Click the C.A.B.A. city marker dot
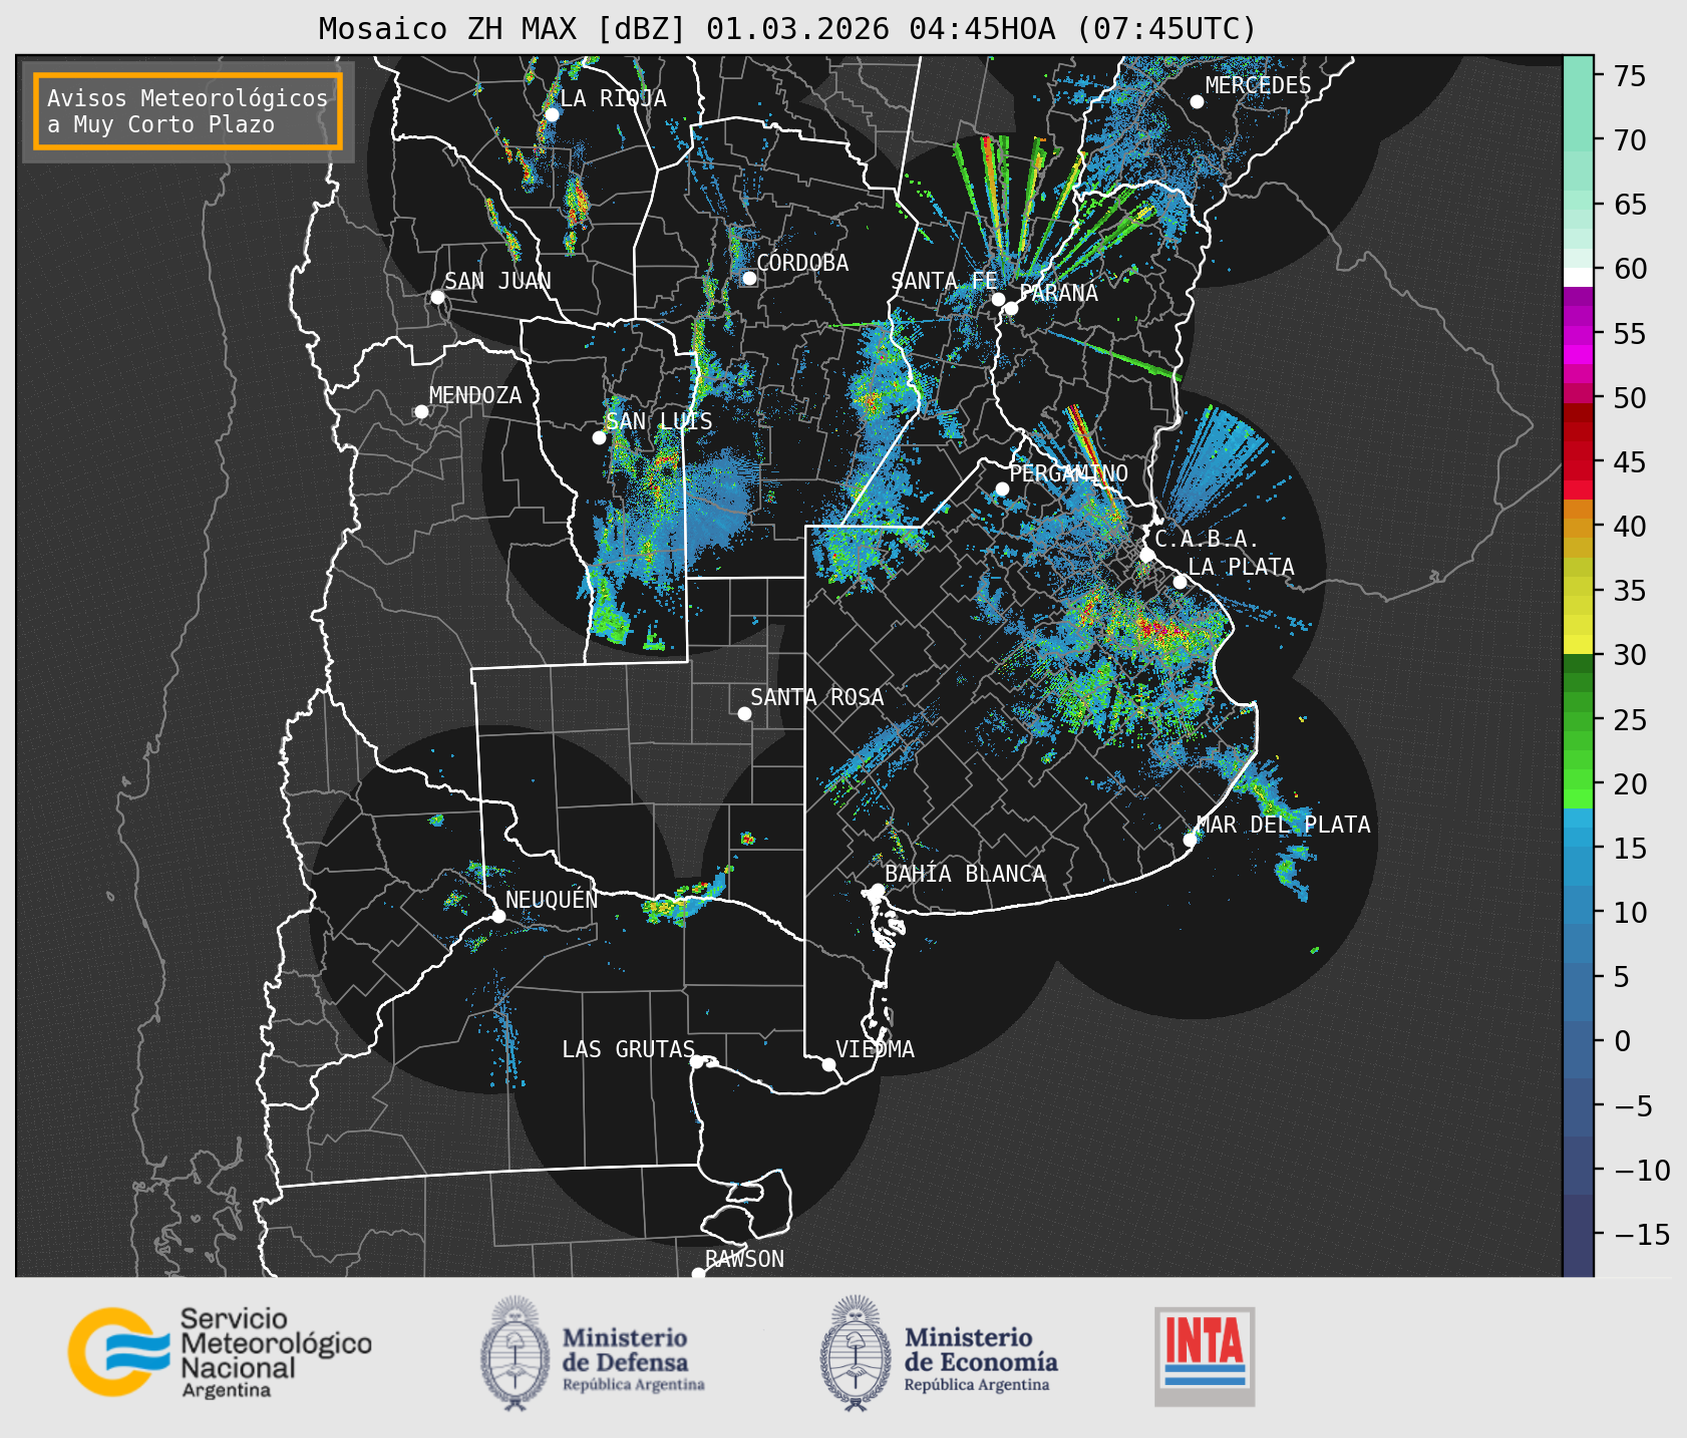 (x=1148, y=555)
